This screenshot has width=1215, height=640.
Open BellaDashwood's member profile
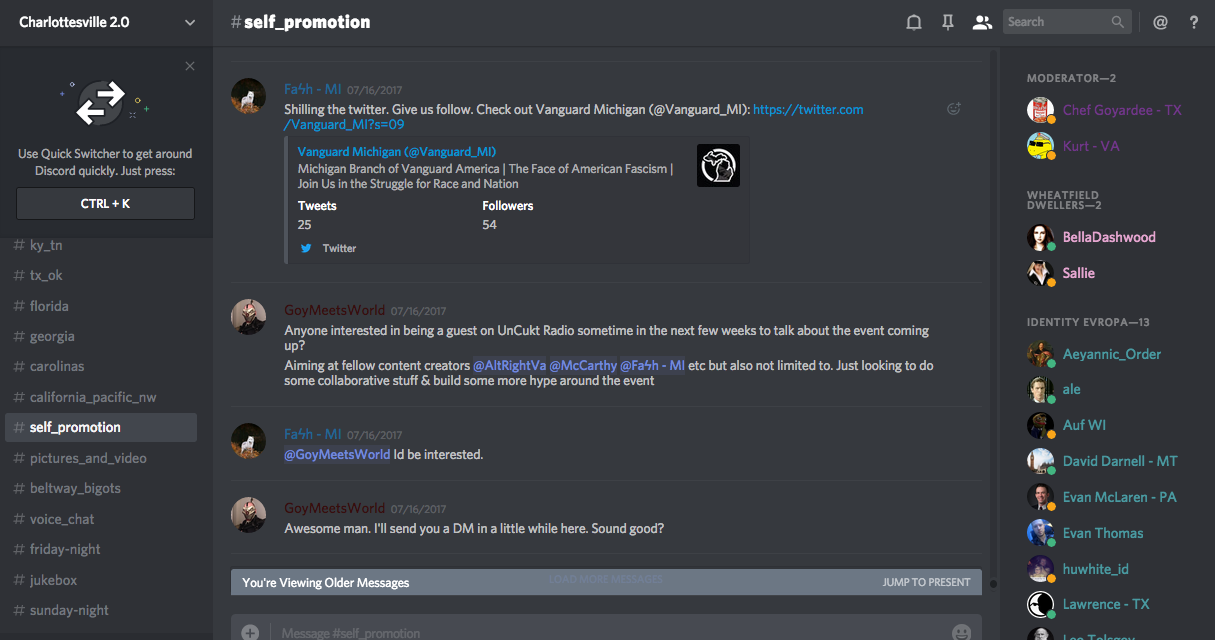click(x=1108, y=237)
